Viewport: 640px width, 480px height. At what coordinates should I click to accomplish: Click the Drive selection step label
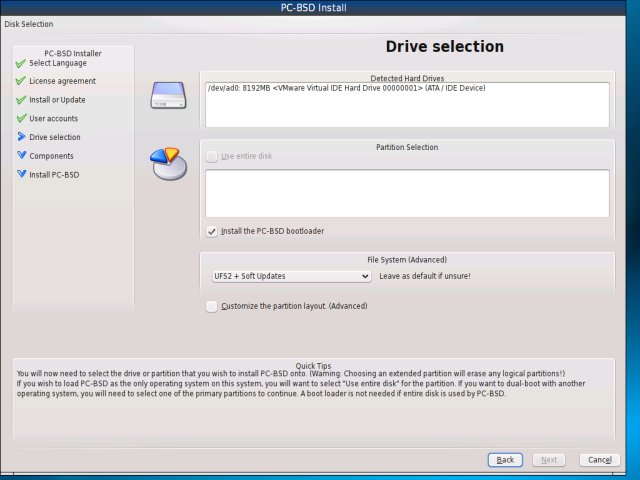tap(55, 137)
